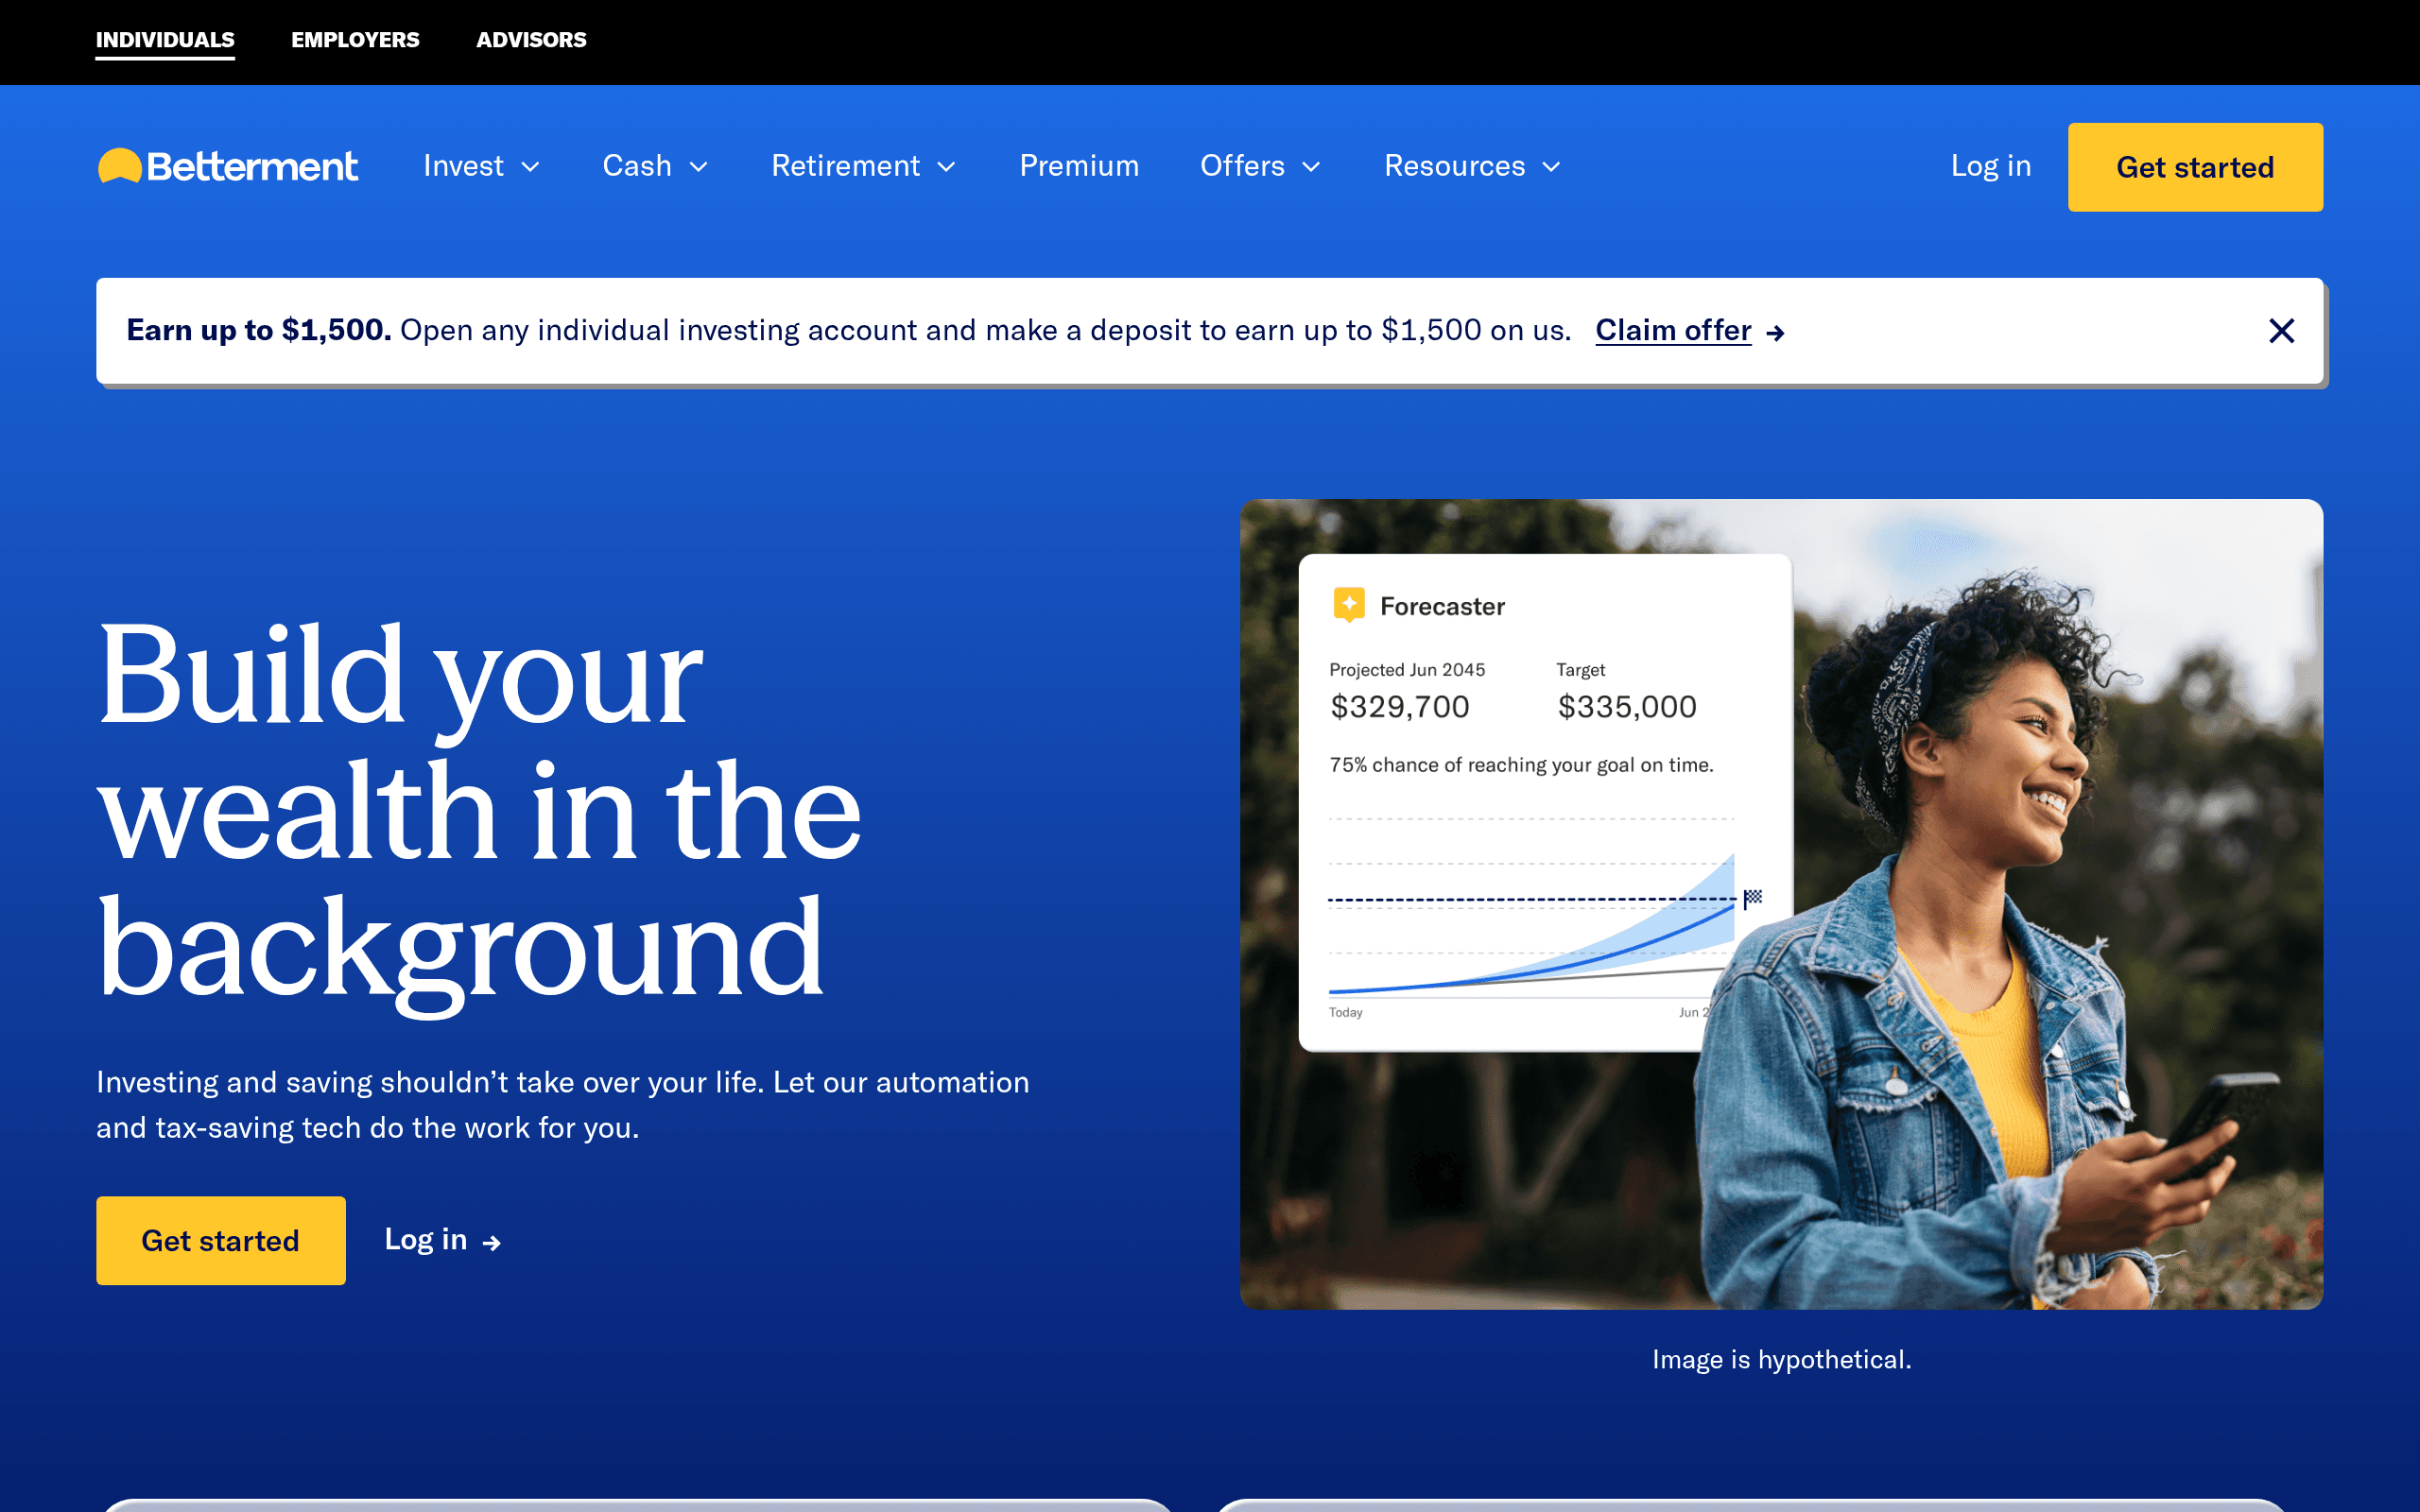Click the hero Get started button

coord(221,1240)
